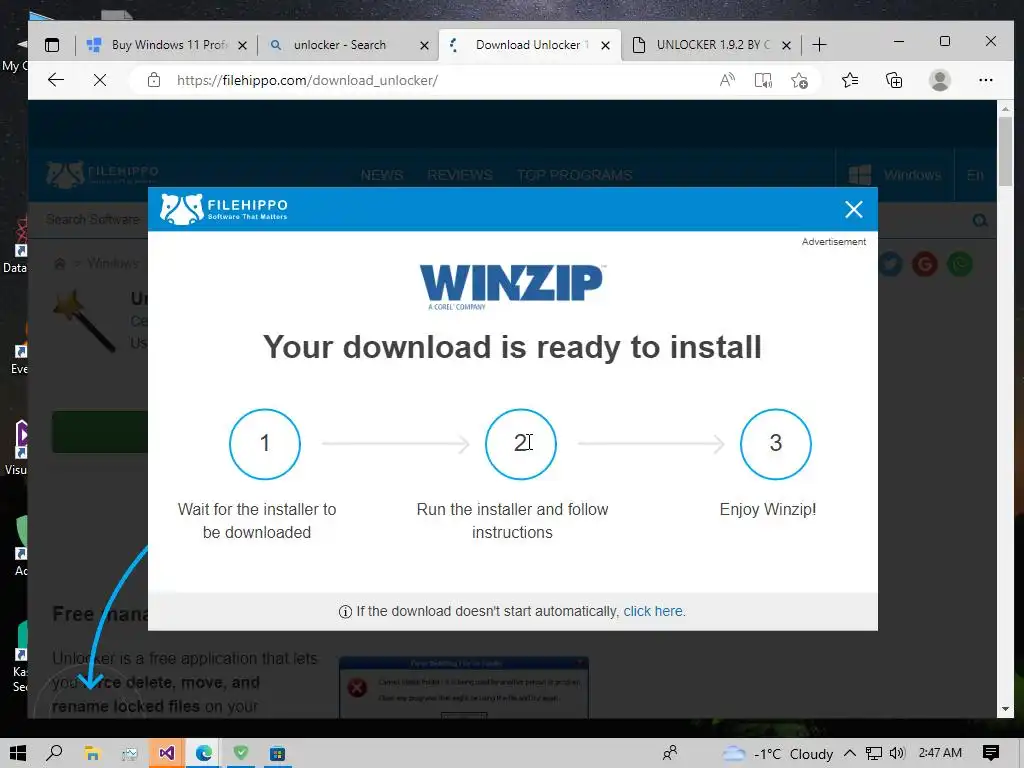Viewport: 1024px width, 768px height.
Task: Open the picture app icon in taskbar
Action: (129, 754)
